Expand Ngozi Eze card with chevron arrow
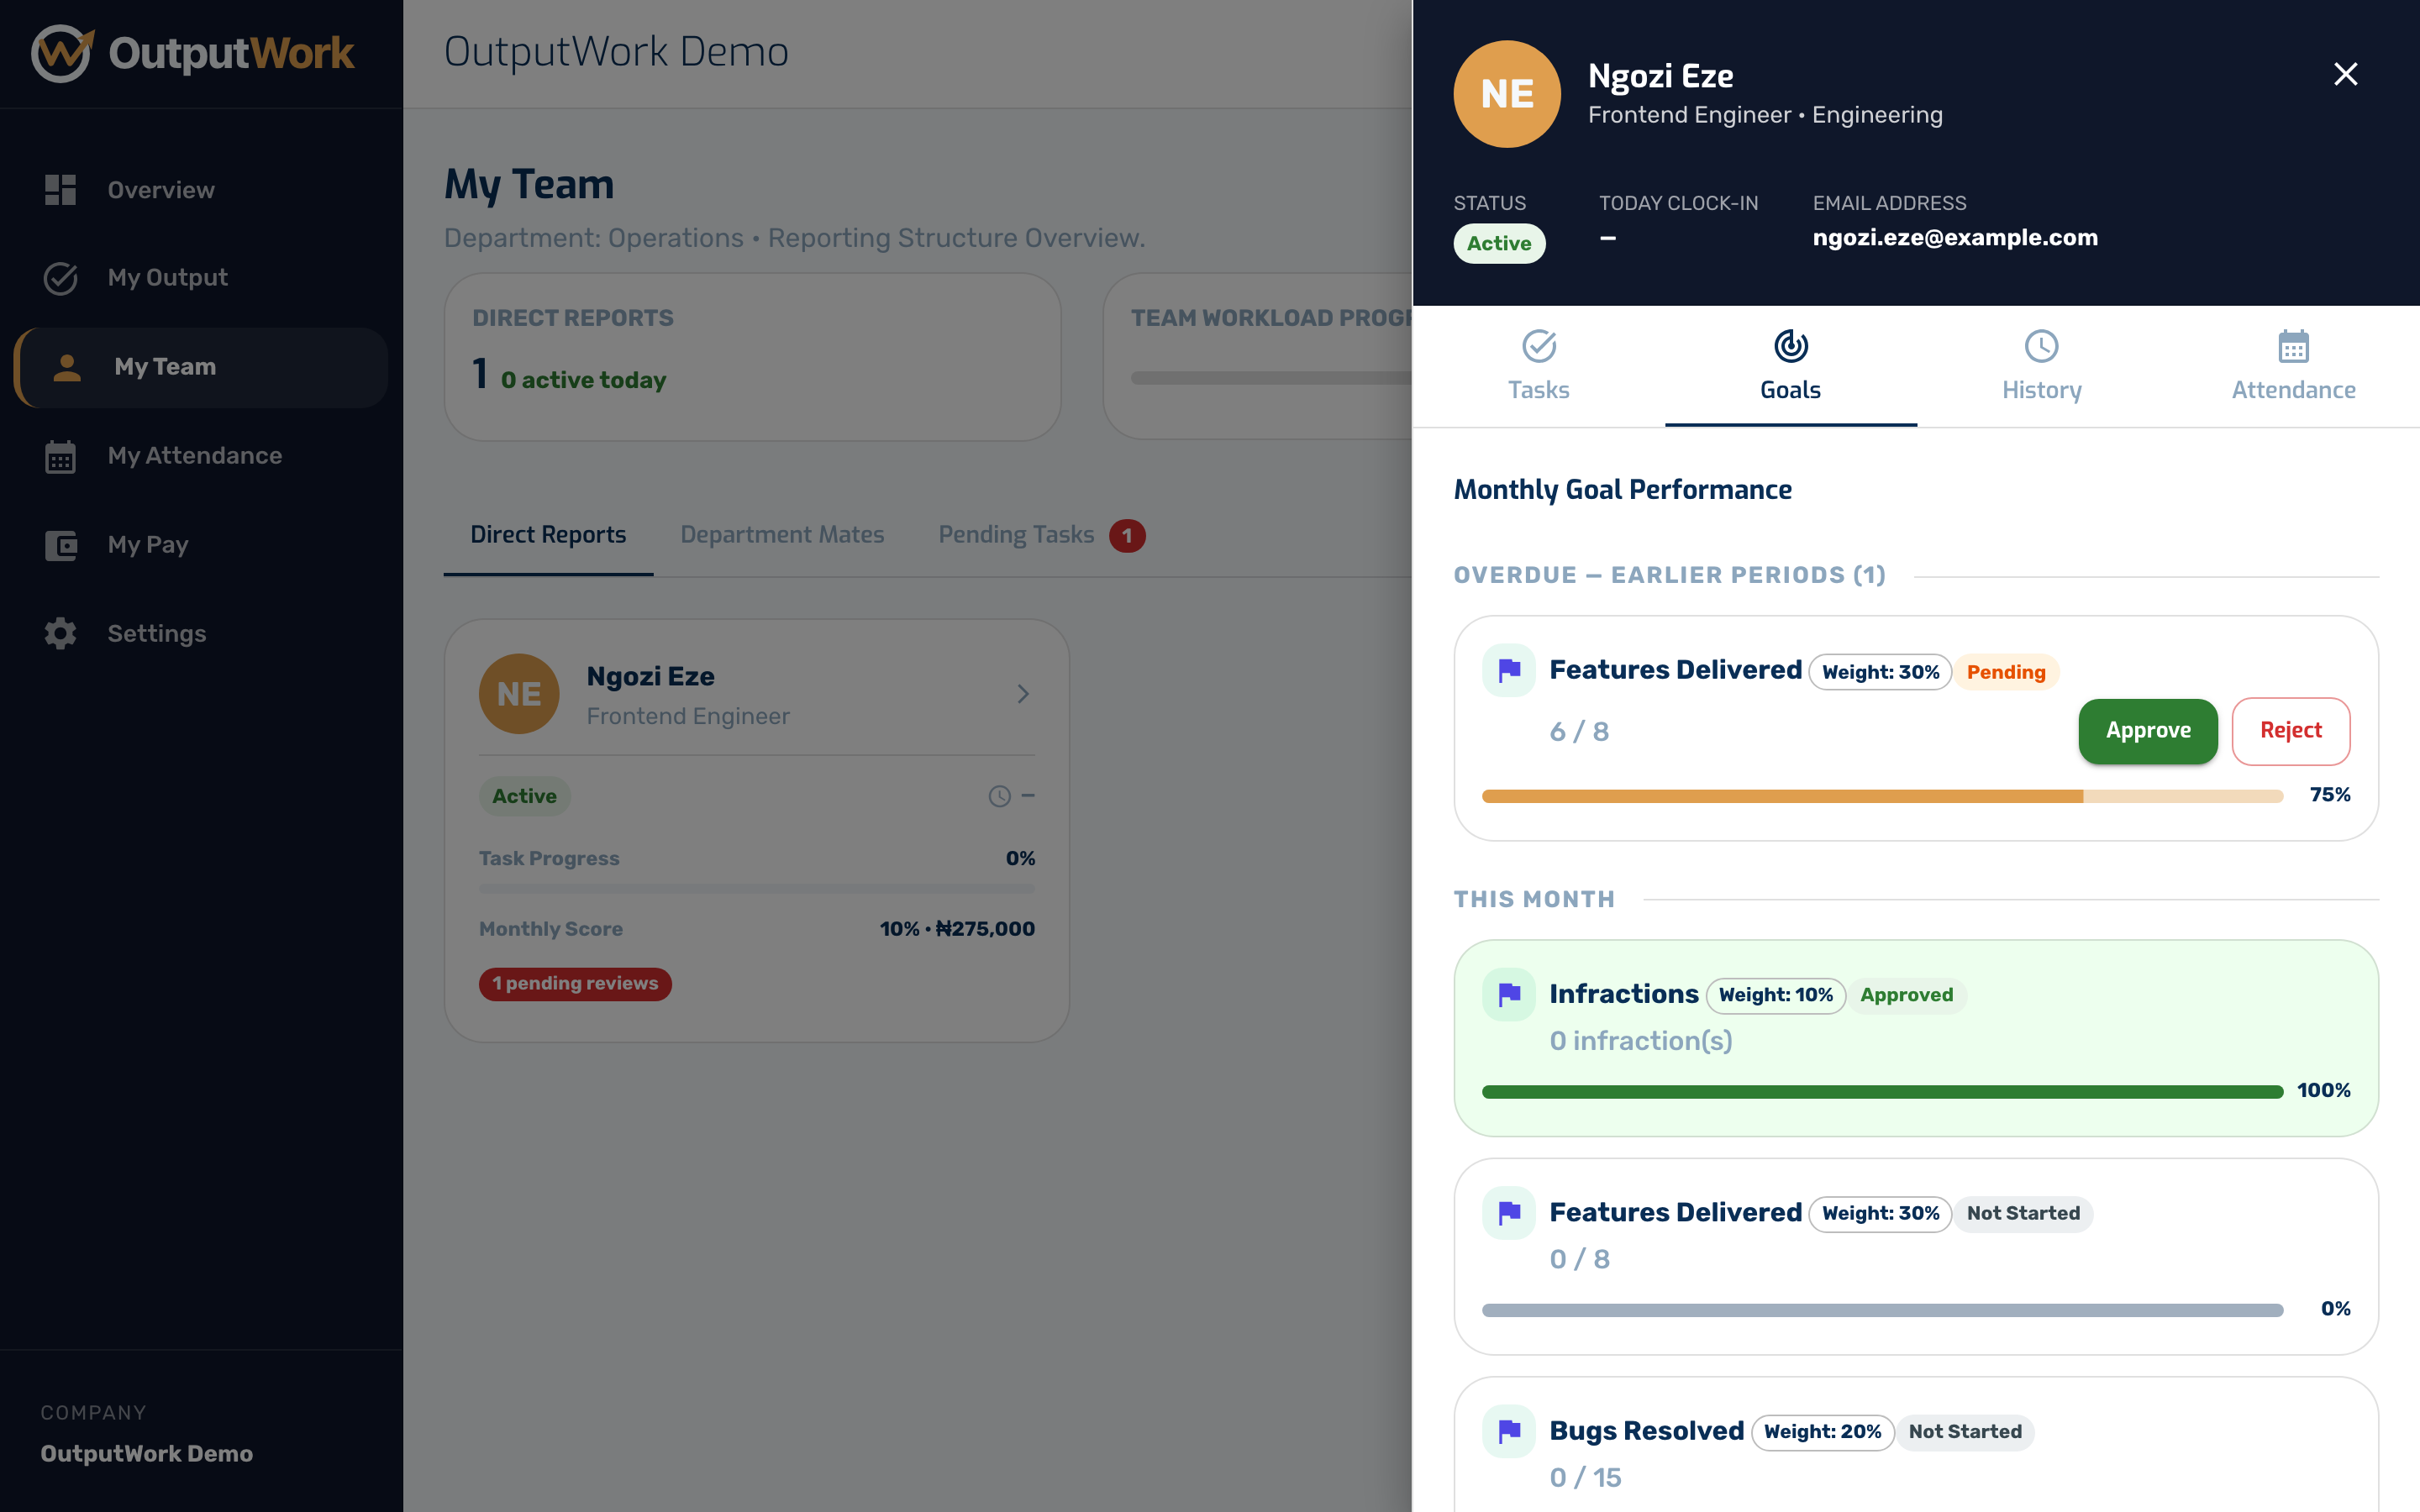Viewport: 2420px width, 1512px height. (1022, 694)
